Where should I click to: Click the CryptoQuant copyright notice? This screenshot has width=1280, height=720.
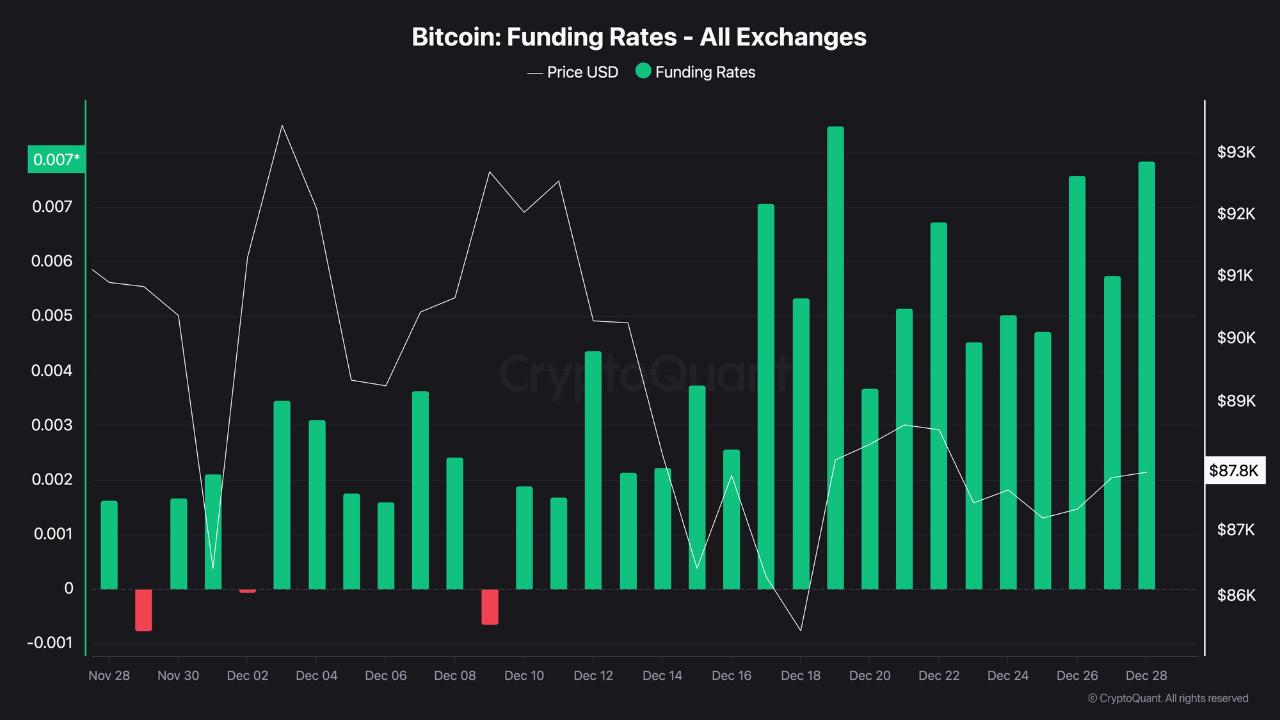point(1168,698)
